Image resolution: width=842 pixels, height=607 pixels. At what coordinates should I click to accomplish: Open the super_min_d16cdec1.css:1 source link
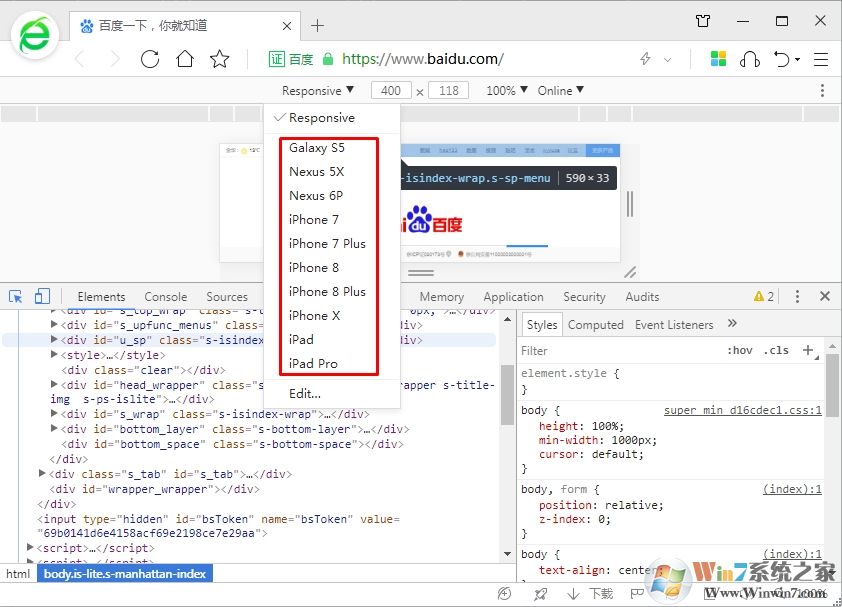[x=742, y=410]
